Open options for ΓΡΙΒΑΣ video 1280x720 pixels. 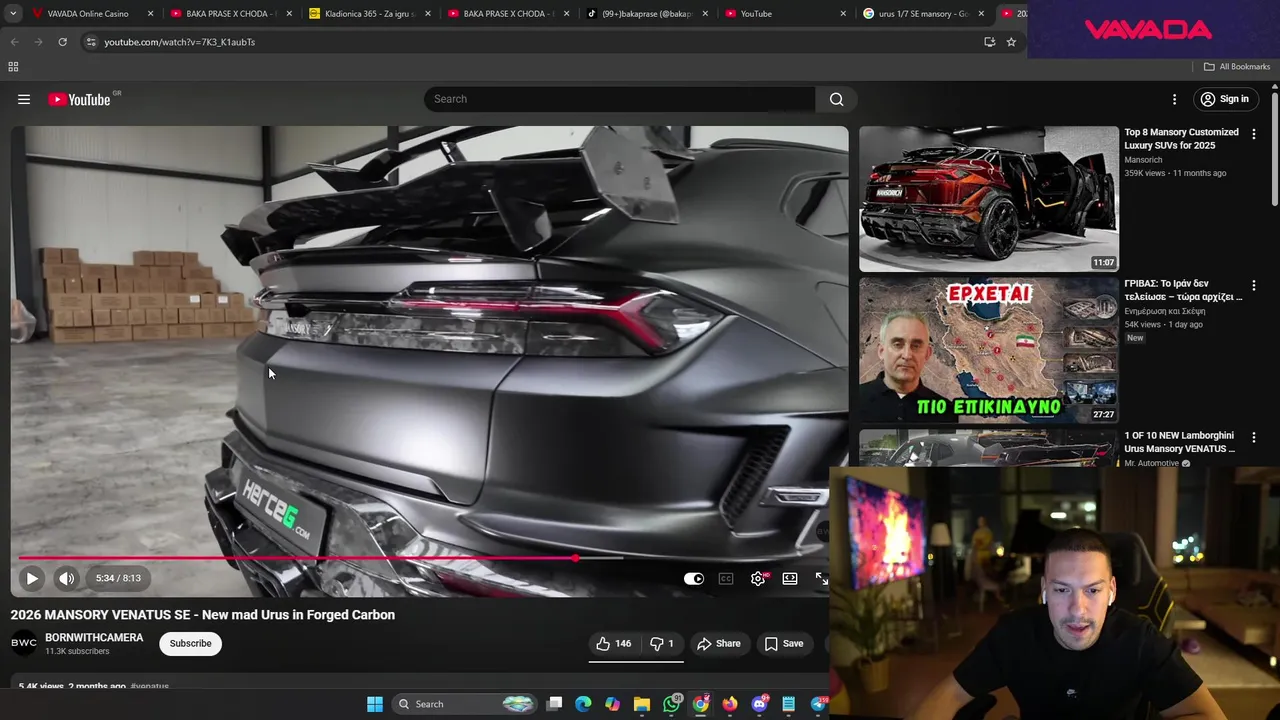[1253, 286]
